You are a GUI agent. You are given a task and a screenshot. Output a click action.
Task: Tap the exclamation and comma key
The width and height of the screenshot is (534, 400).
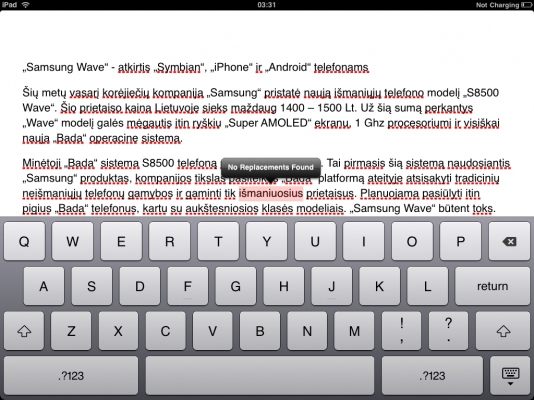tap(402, 331)
